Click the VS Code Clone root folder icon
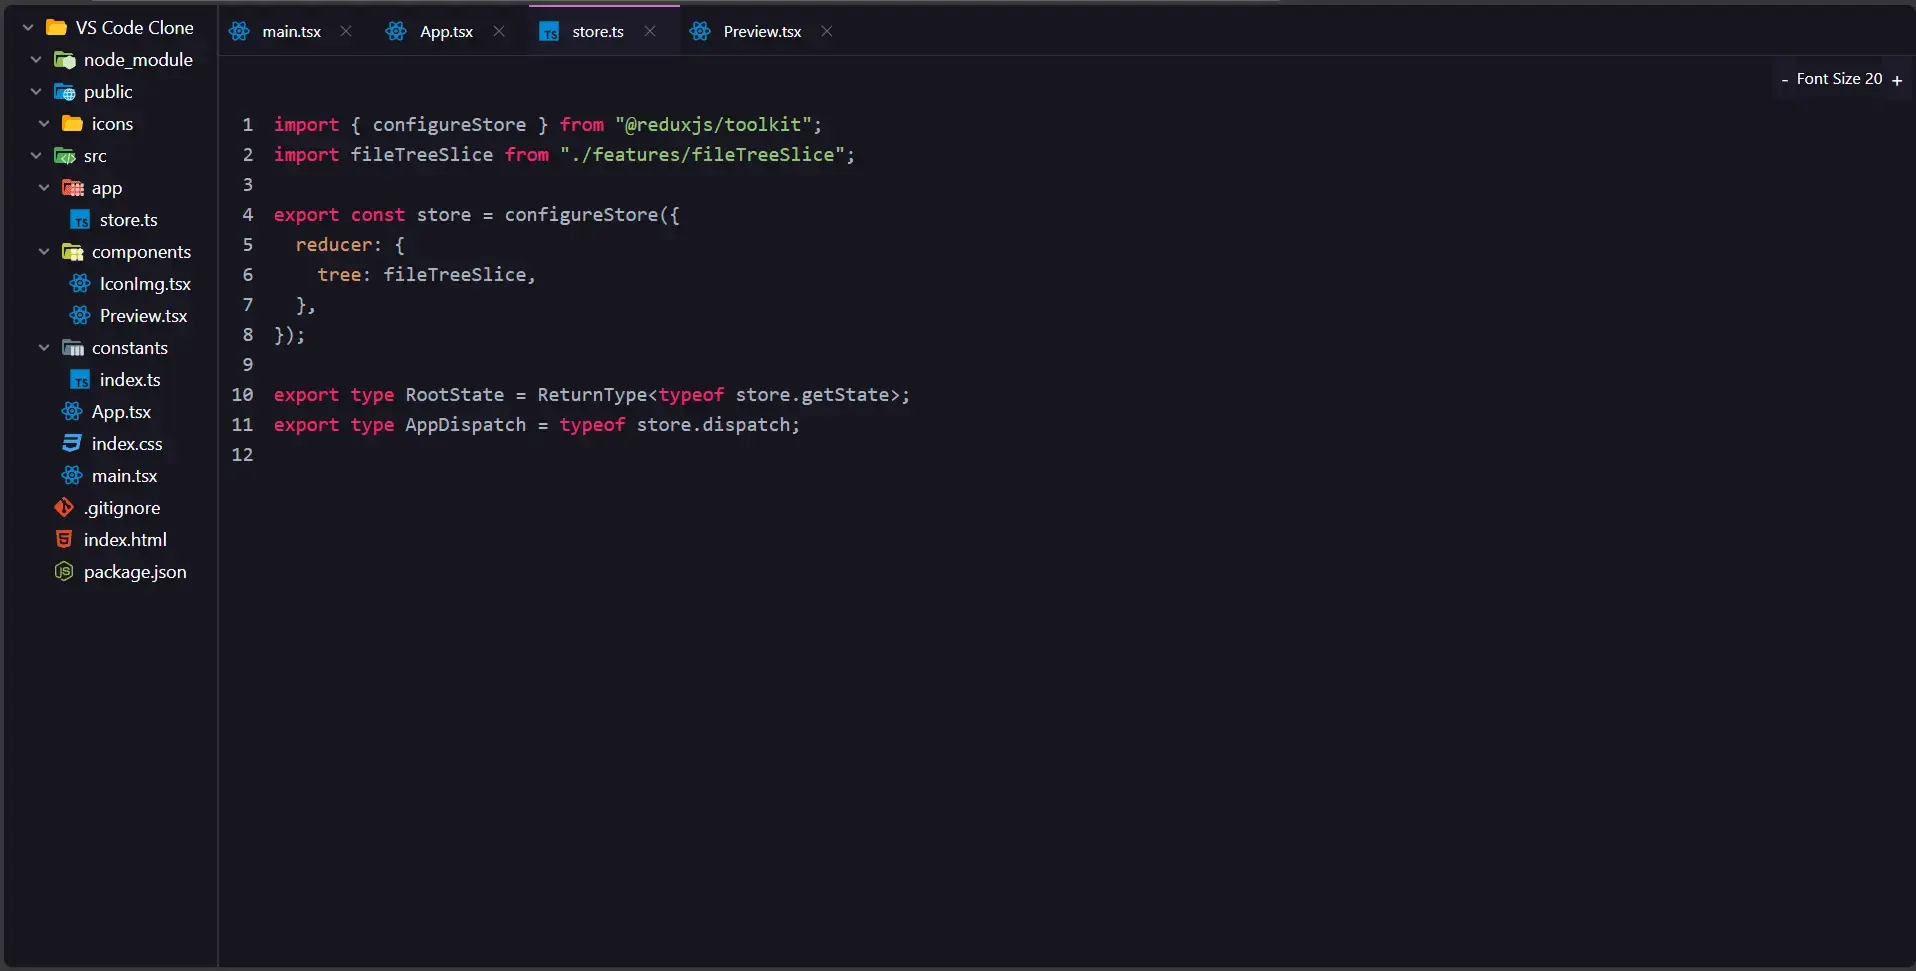Image resolution: width=1916 pixels, height=971 pixels. pyautogui.click(x=56, y=28)
